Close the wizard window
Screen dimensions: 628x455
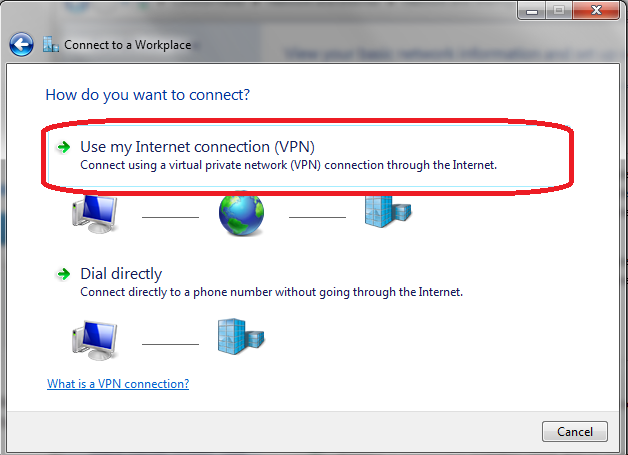point(596,10)
